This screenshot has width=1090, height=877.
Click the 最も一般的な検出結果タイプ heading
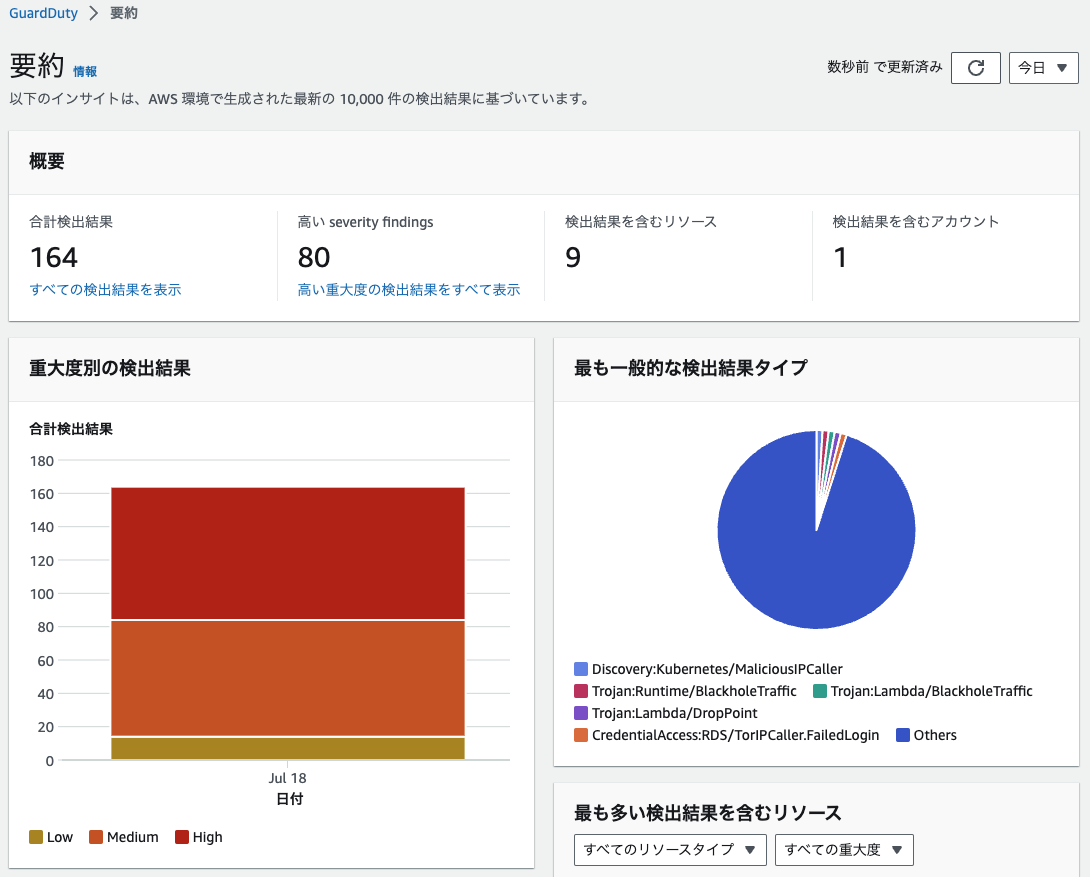point(691,368)
